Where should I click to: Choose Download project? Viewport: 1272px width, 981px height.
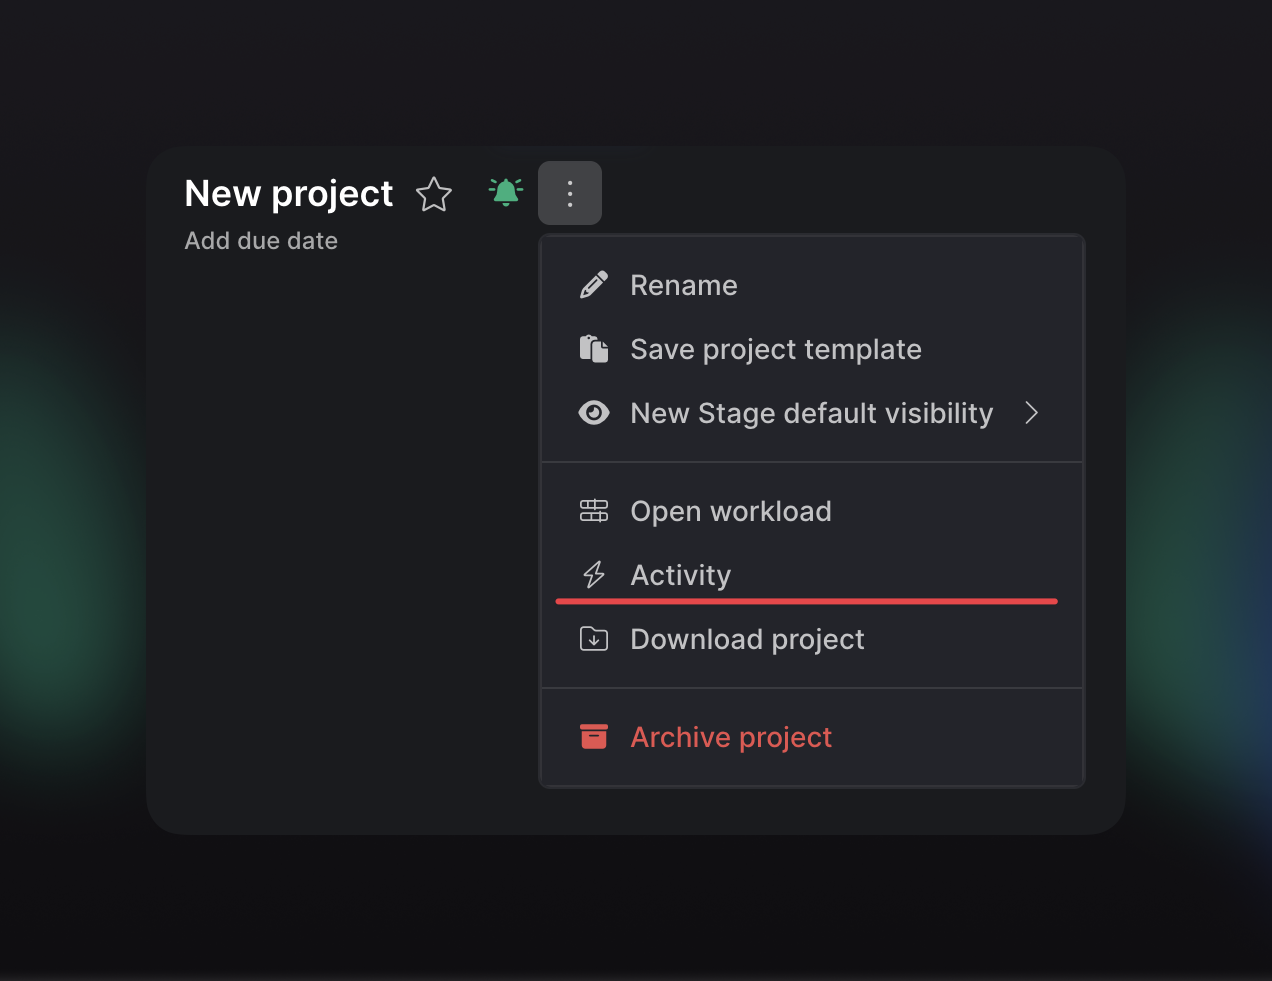pyautogui.click(x=812, y=639)
